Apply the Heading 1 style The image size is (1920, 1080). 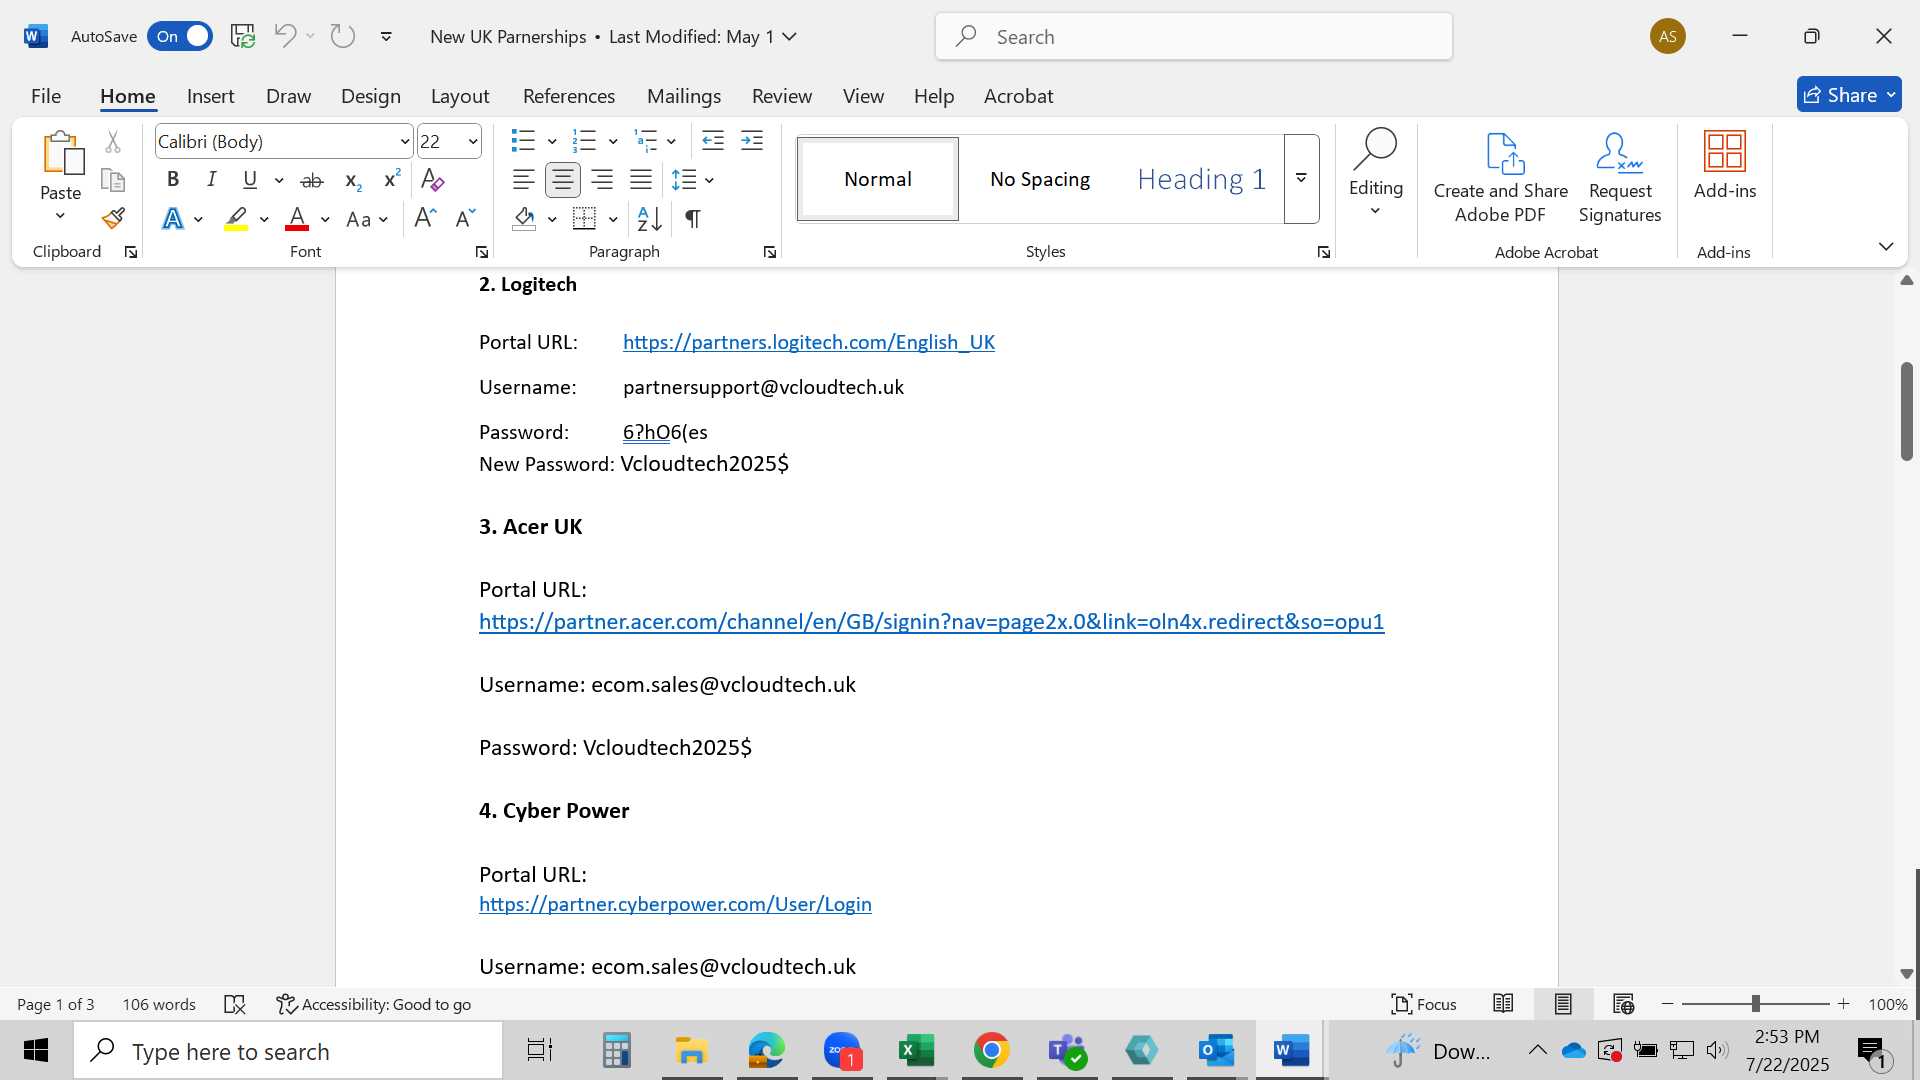point(1201,179)
